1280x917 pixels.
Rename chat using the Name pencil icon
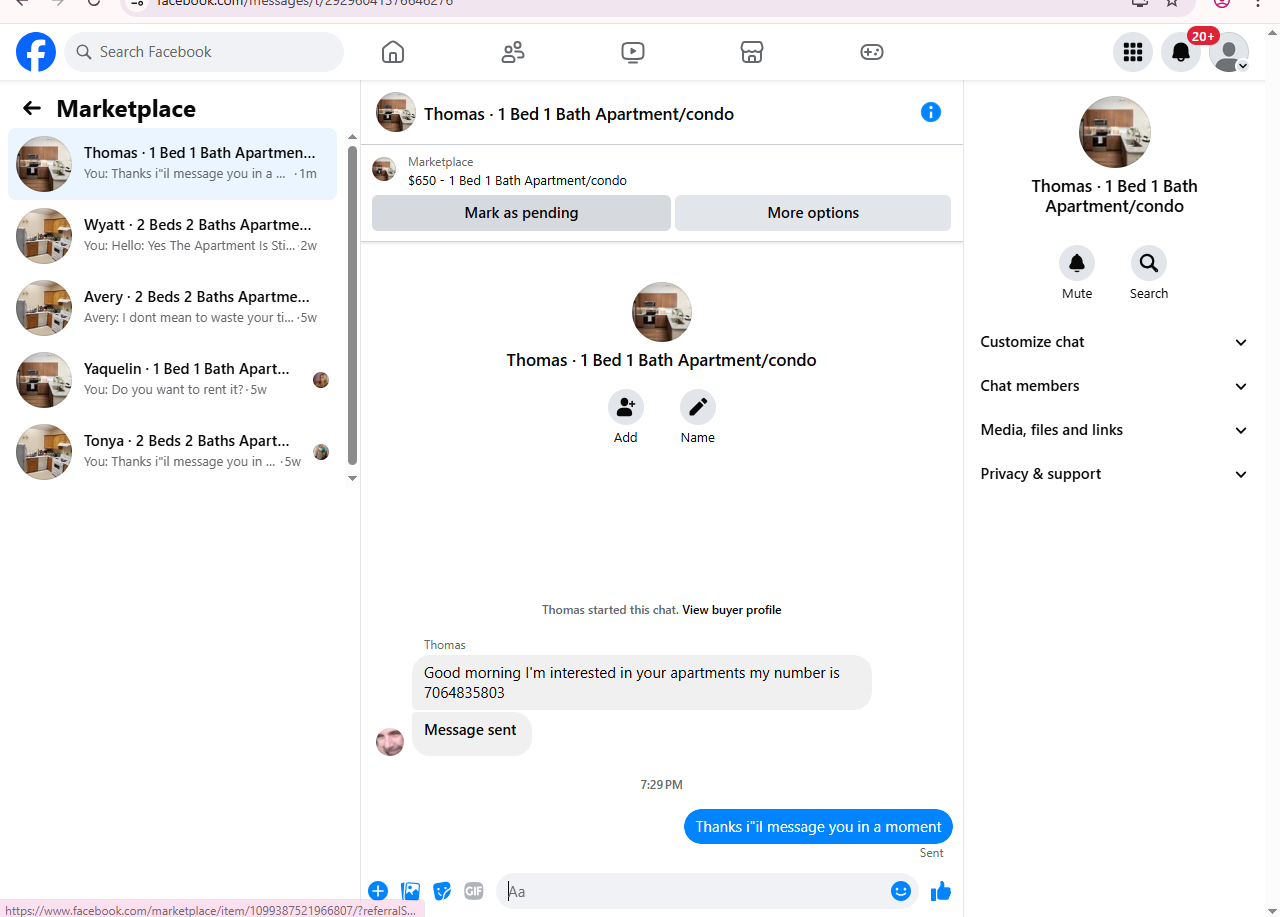[x=698, y=407]
